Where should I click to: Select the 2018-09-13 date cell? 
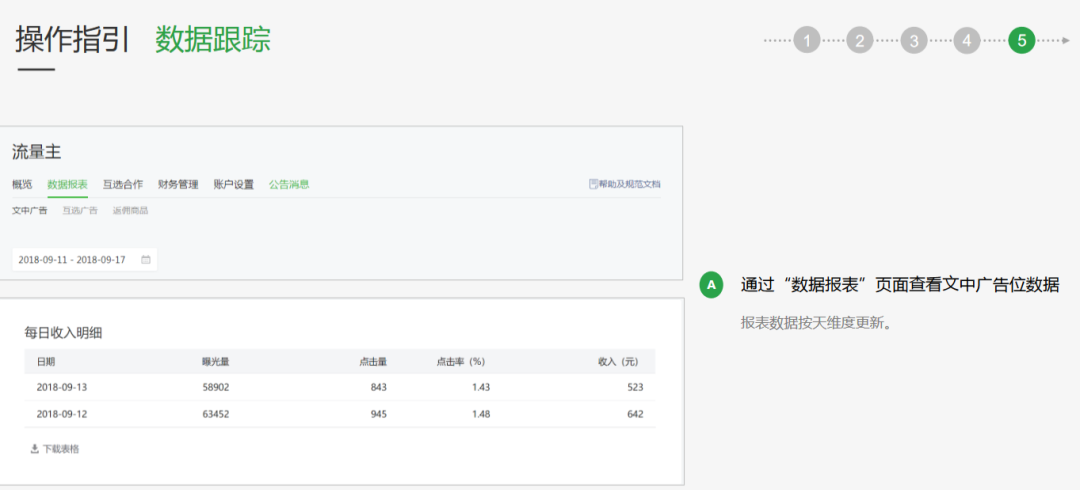(62, 387)
